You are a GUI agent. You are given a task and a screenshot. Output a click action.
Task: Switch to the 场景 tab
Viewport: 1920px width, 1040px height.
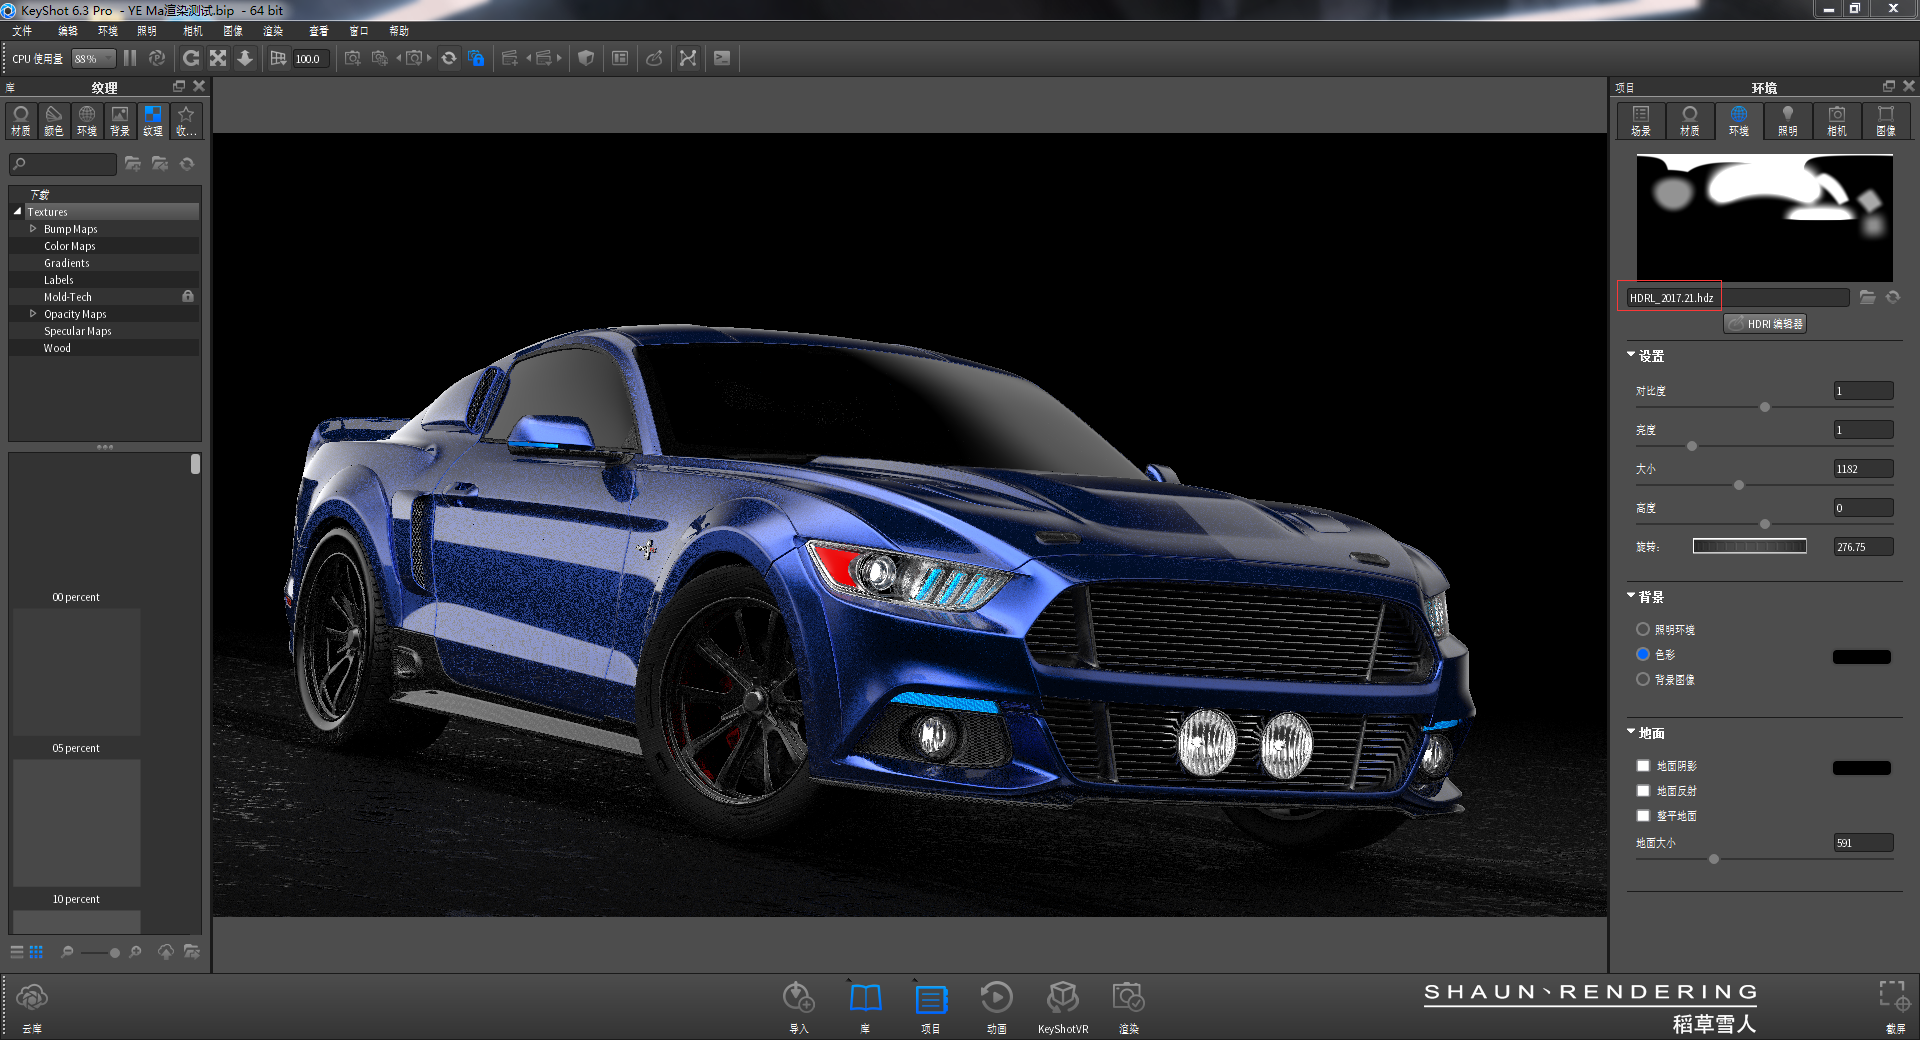click(x=1640, y=121)
